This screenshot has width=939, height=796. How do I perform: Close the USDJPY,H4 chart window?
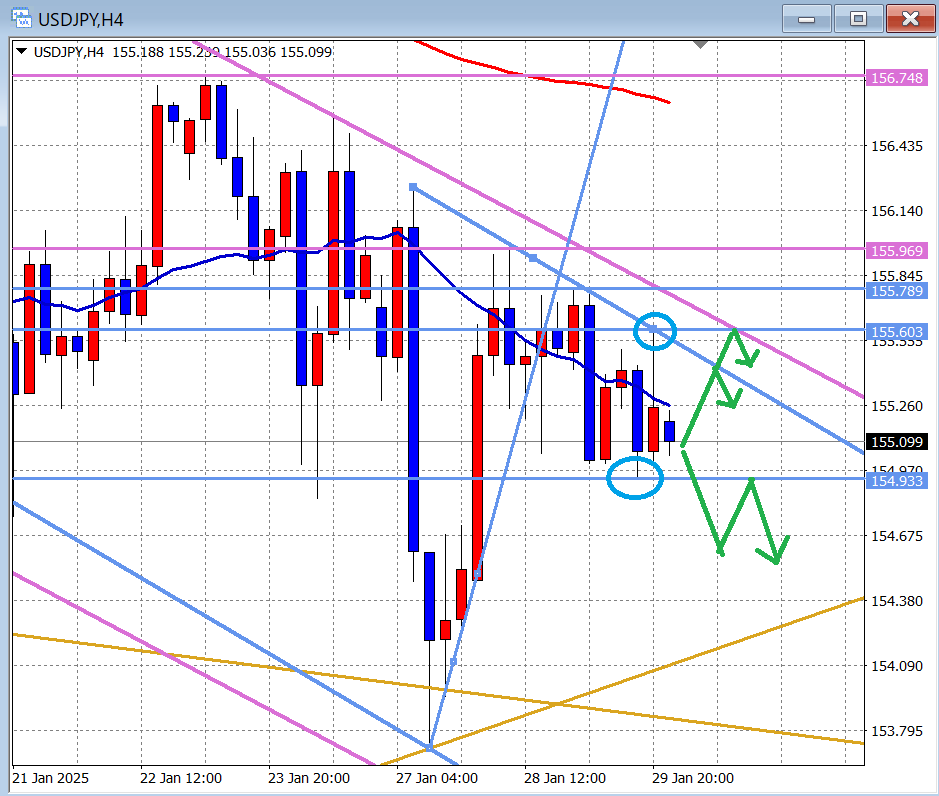pos(909,18)
